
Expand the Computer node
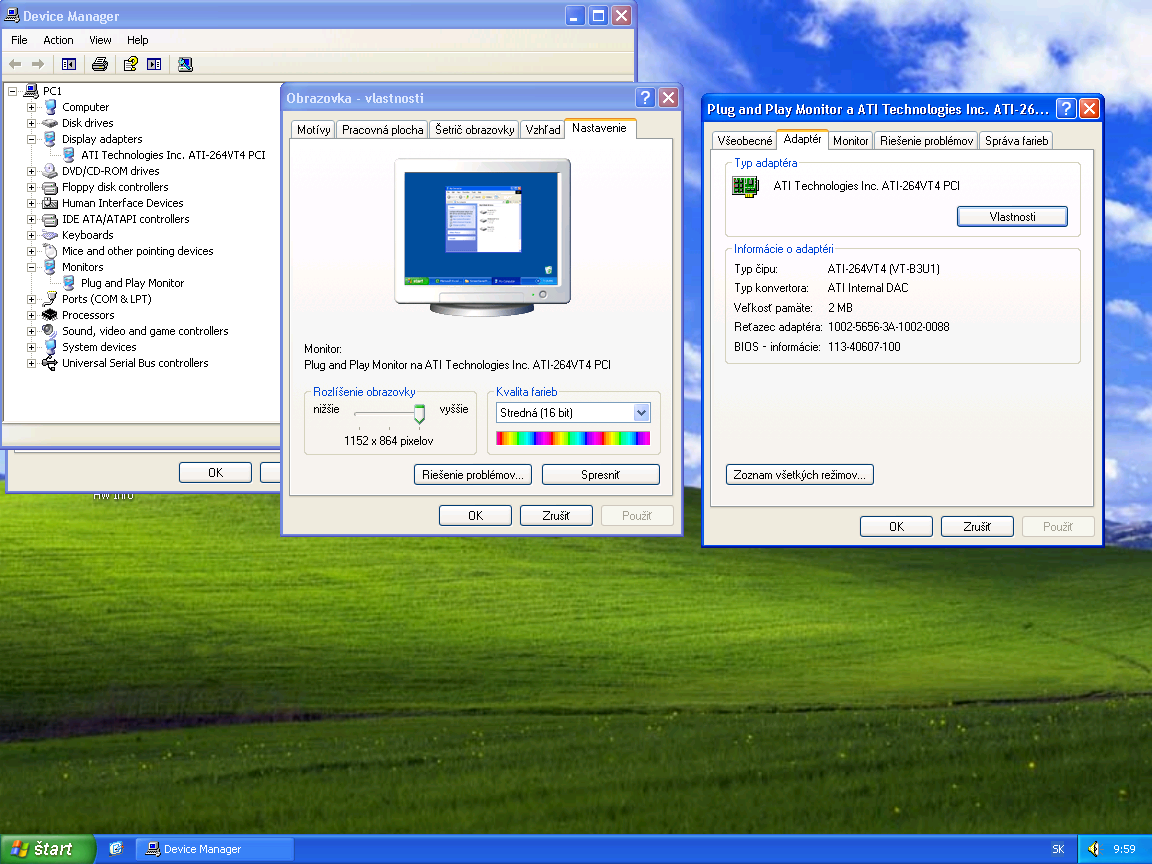tap(32, 107)
